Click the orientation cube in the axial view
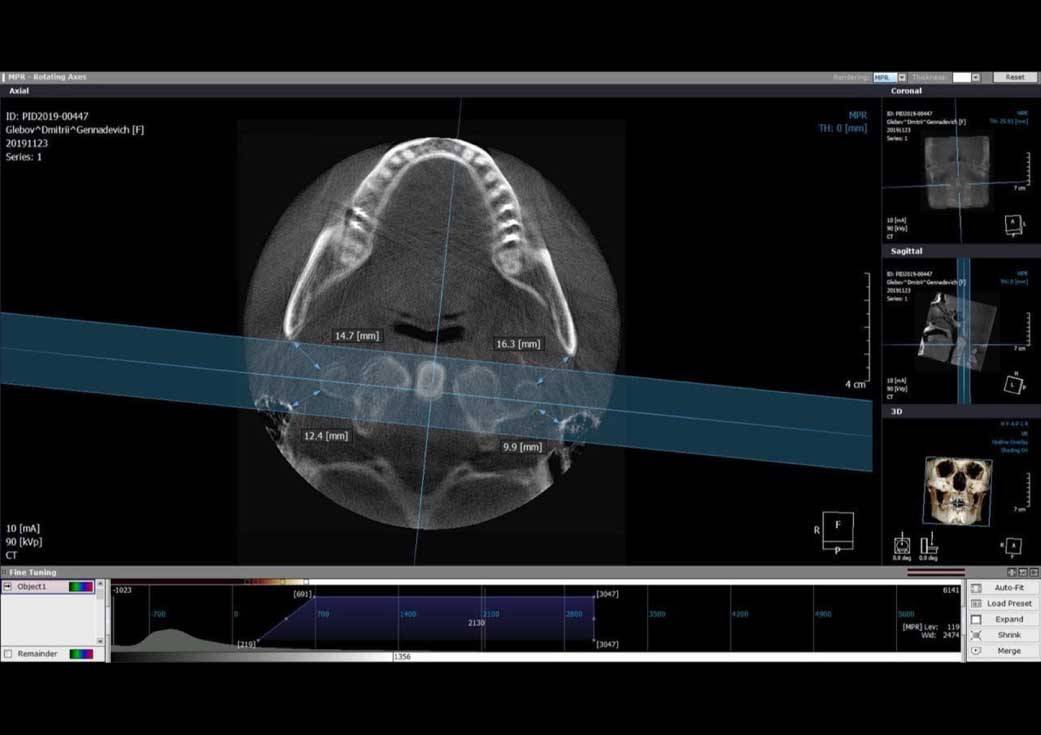Viewport: 1041px width, 735px height. [838, 531]
